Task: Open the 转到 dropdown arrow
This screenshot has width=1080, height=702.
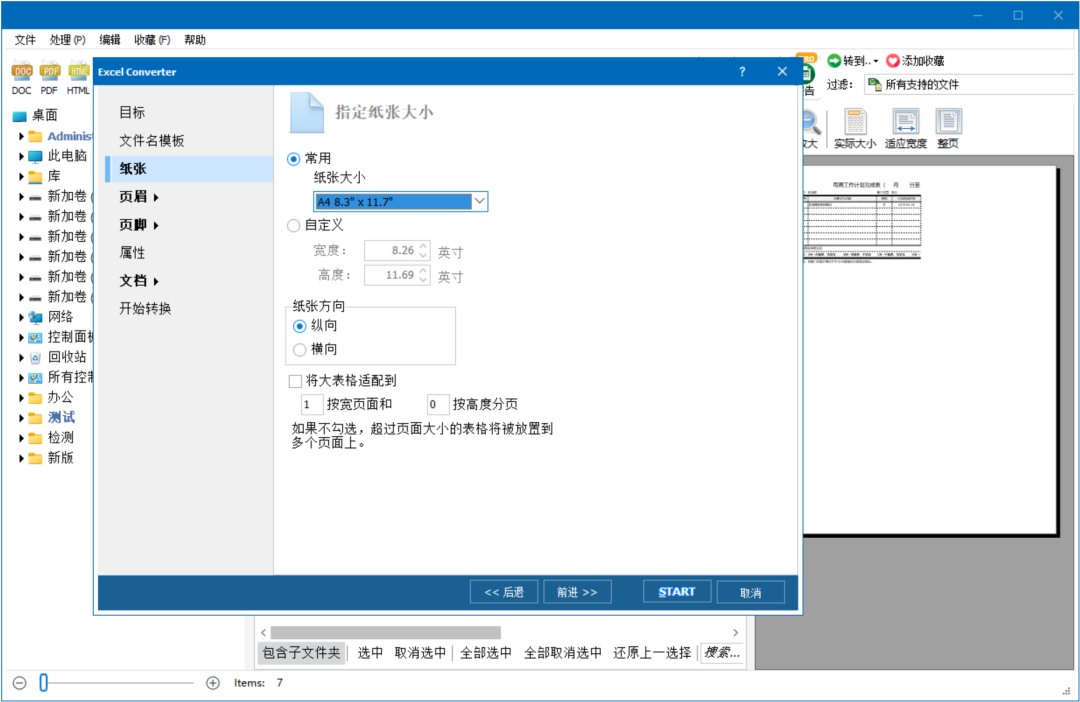Action: point(876,61)
